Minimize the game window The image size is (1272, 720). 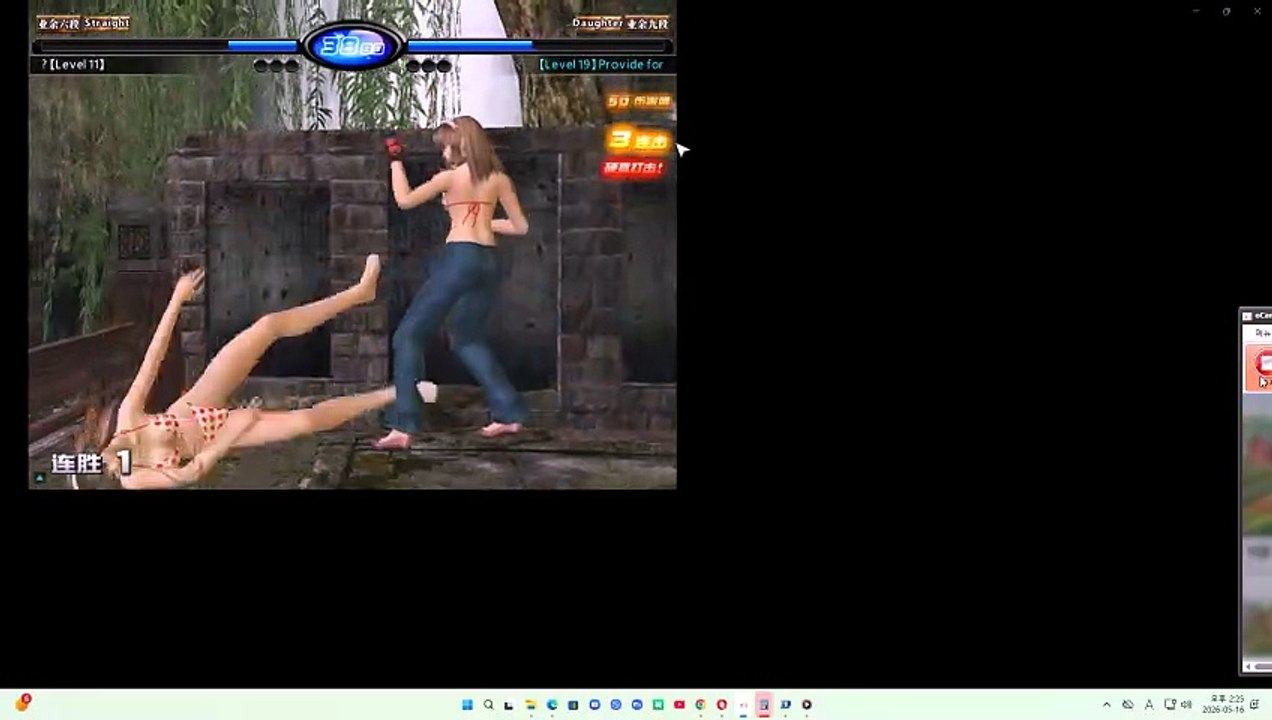pos(1196,11)
